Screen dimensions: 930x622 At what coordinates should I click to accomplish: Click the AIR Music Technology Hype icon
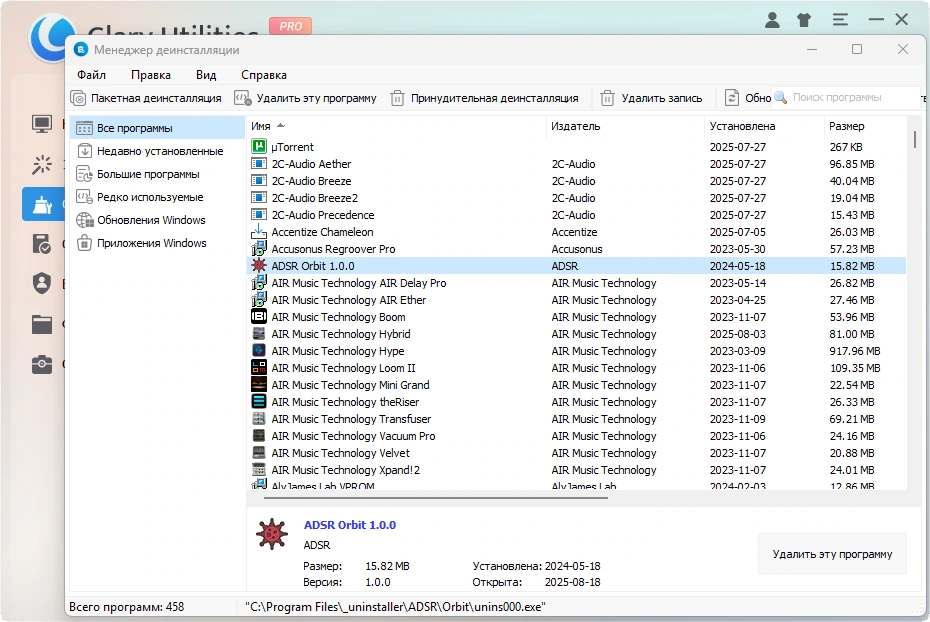point(259,350)
